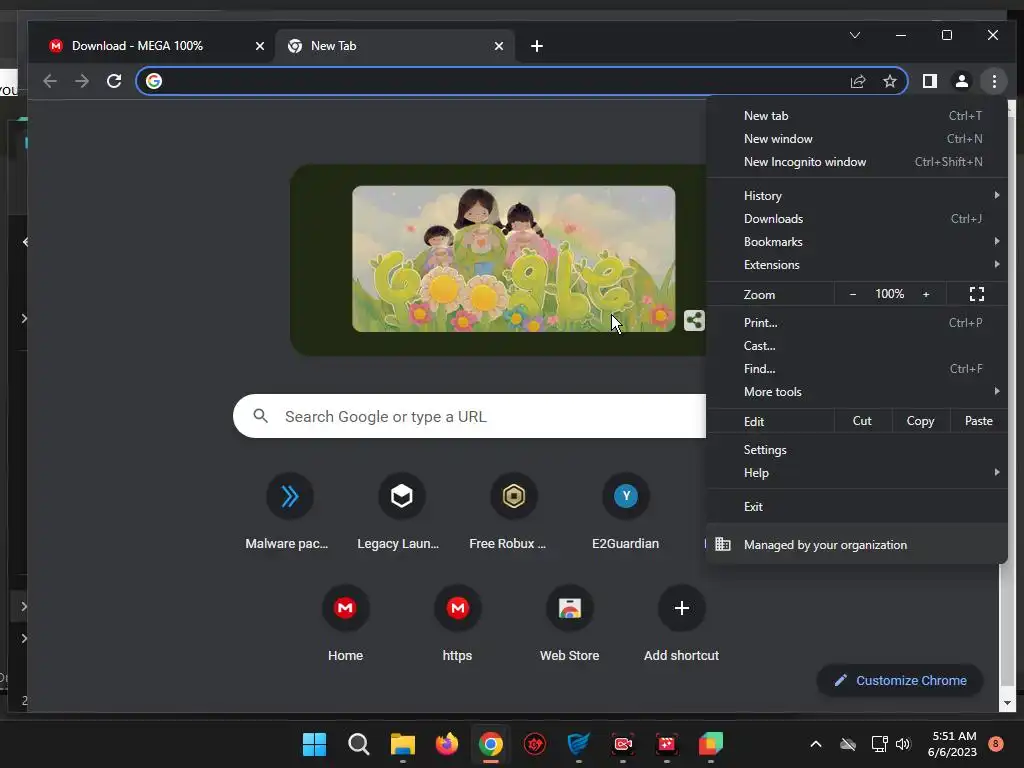Choose Find... from the menu
Viewport: 1024px width, 768px height.
(857, 368)
